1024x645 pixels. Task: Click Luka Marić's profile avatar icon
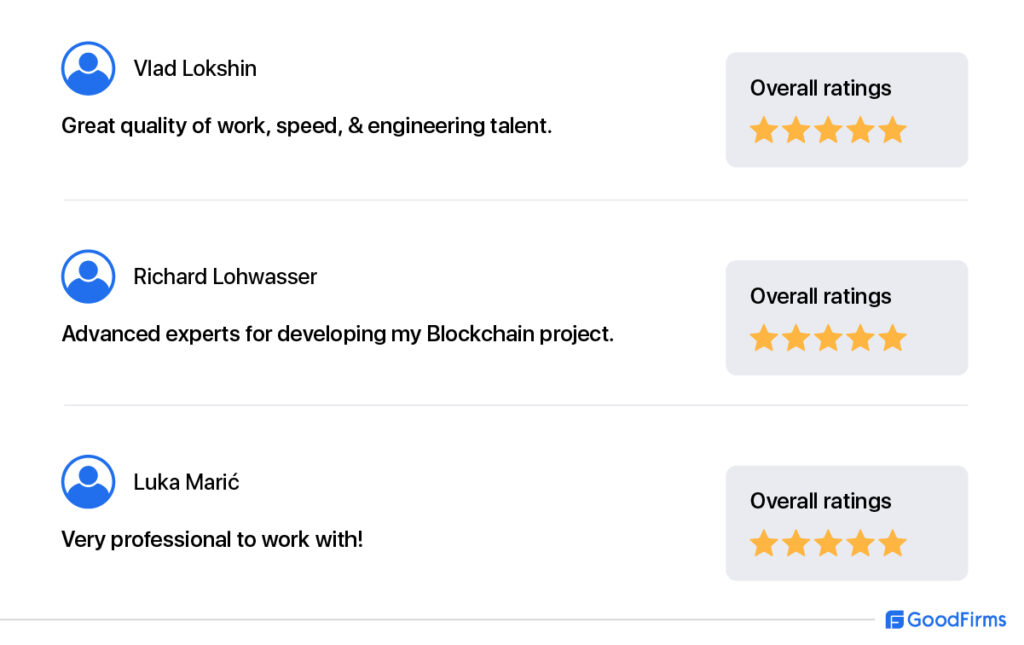(x=88, y=482)
